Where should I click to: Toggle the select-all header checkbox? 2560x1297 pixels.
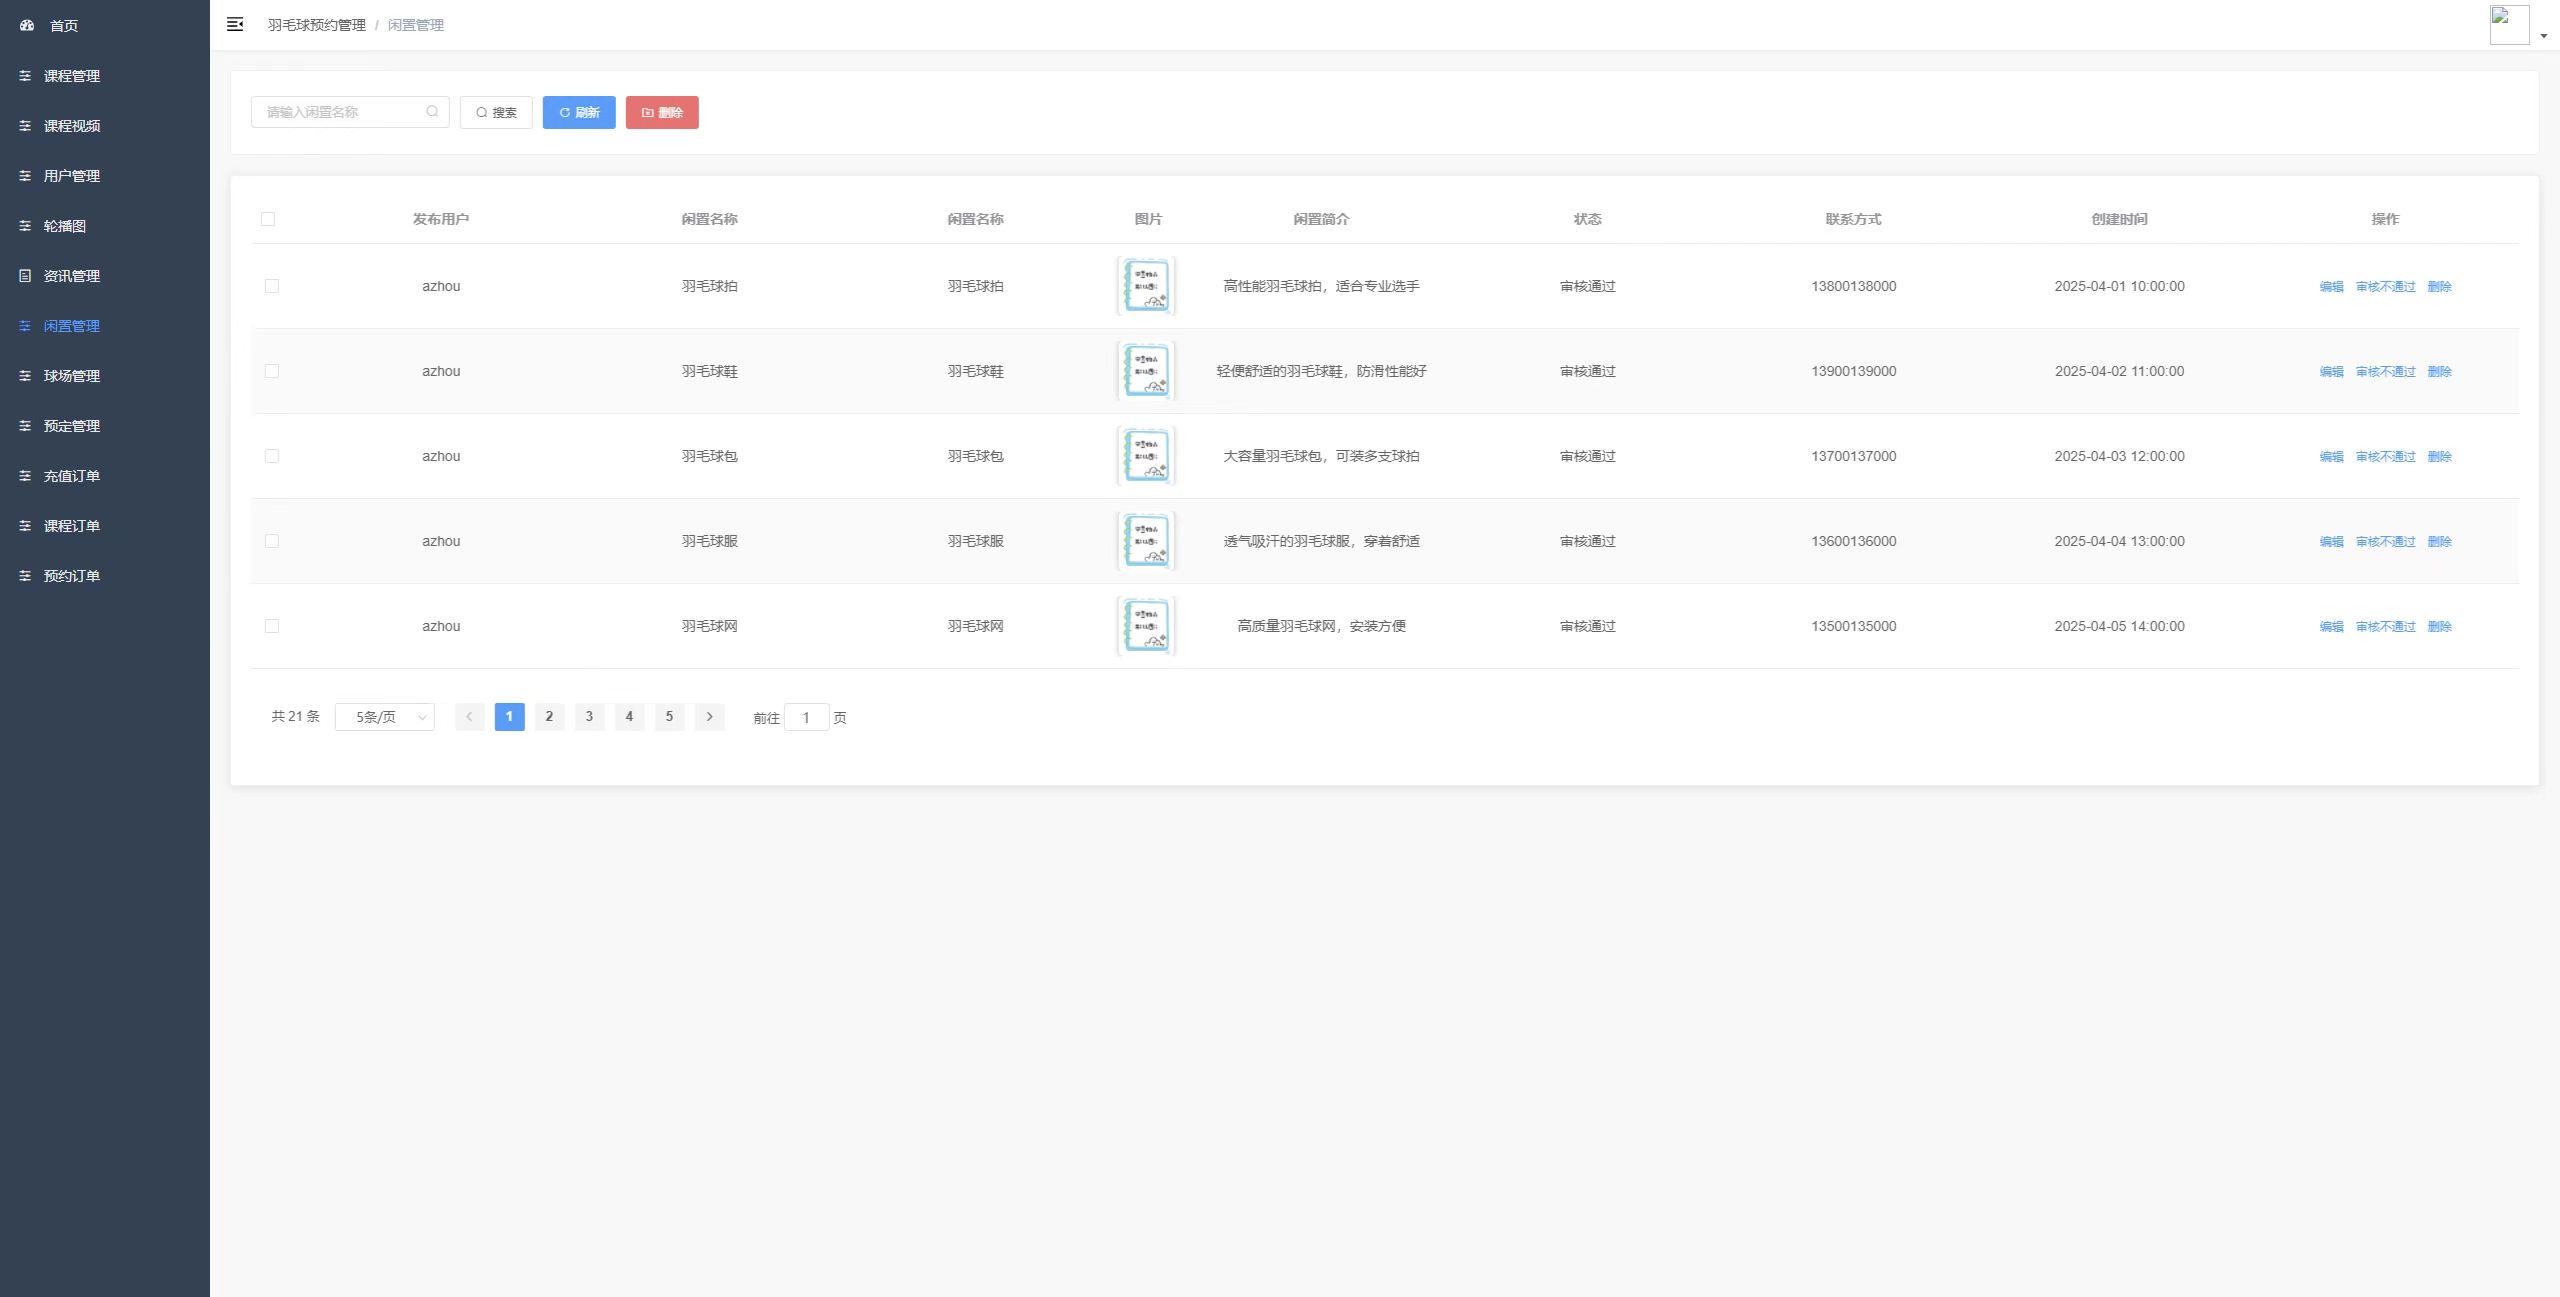(268, 219)
